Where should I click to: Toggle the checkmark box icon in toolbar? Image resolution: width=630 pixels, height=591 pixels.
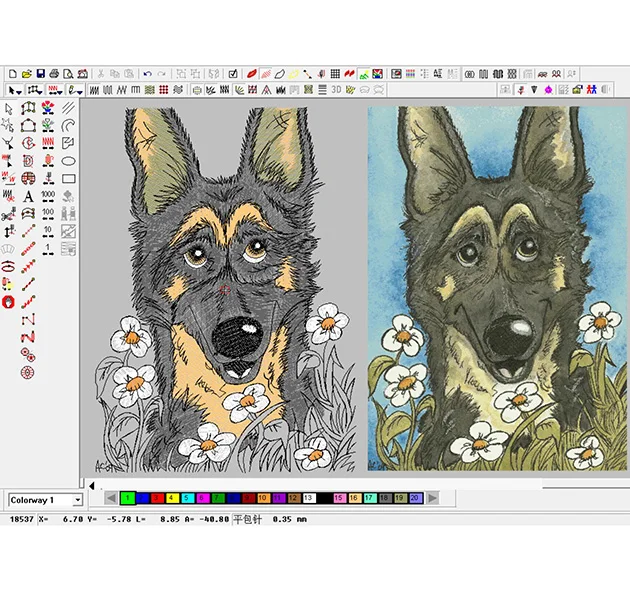click(x=232, y=74)
